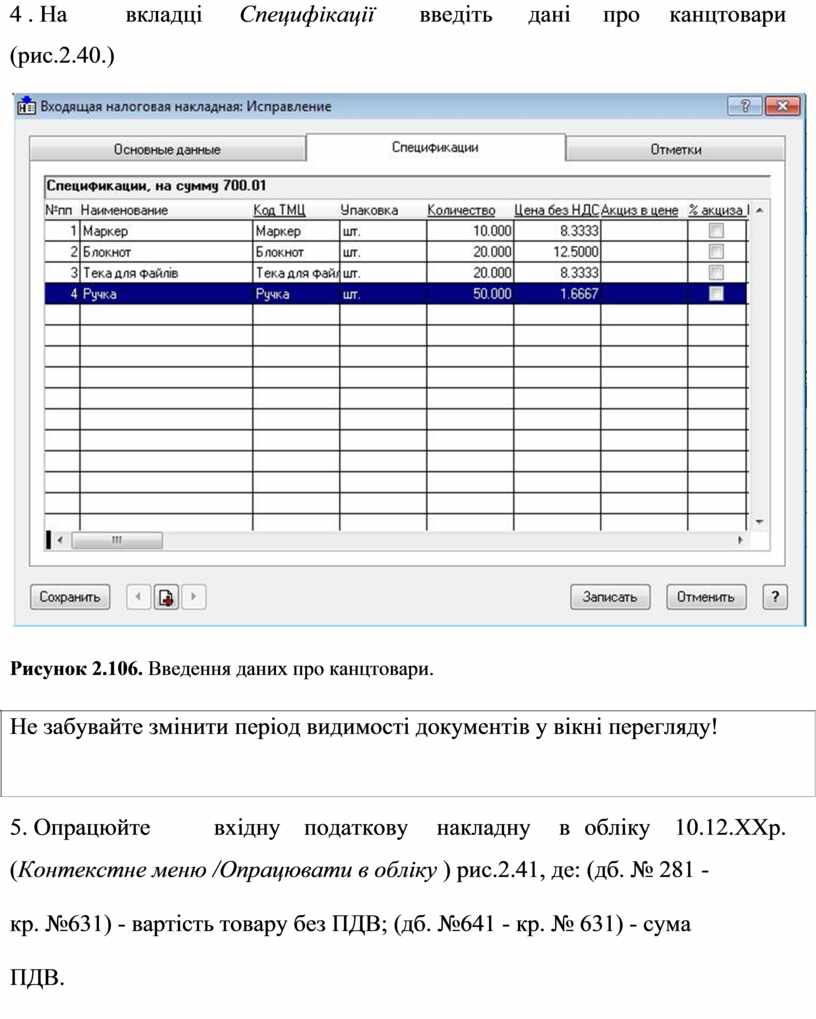
Task: Click the horizontal scrollbar thumb
Action: point(117,540)
